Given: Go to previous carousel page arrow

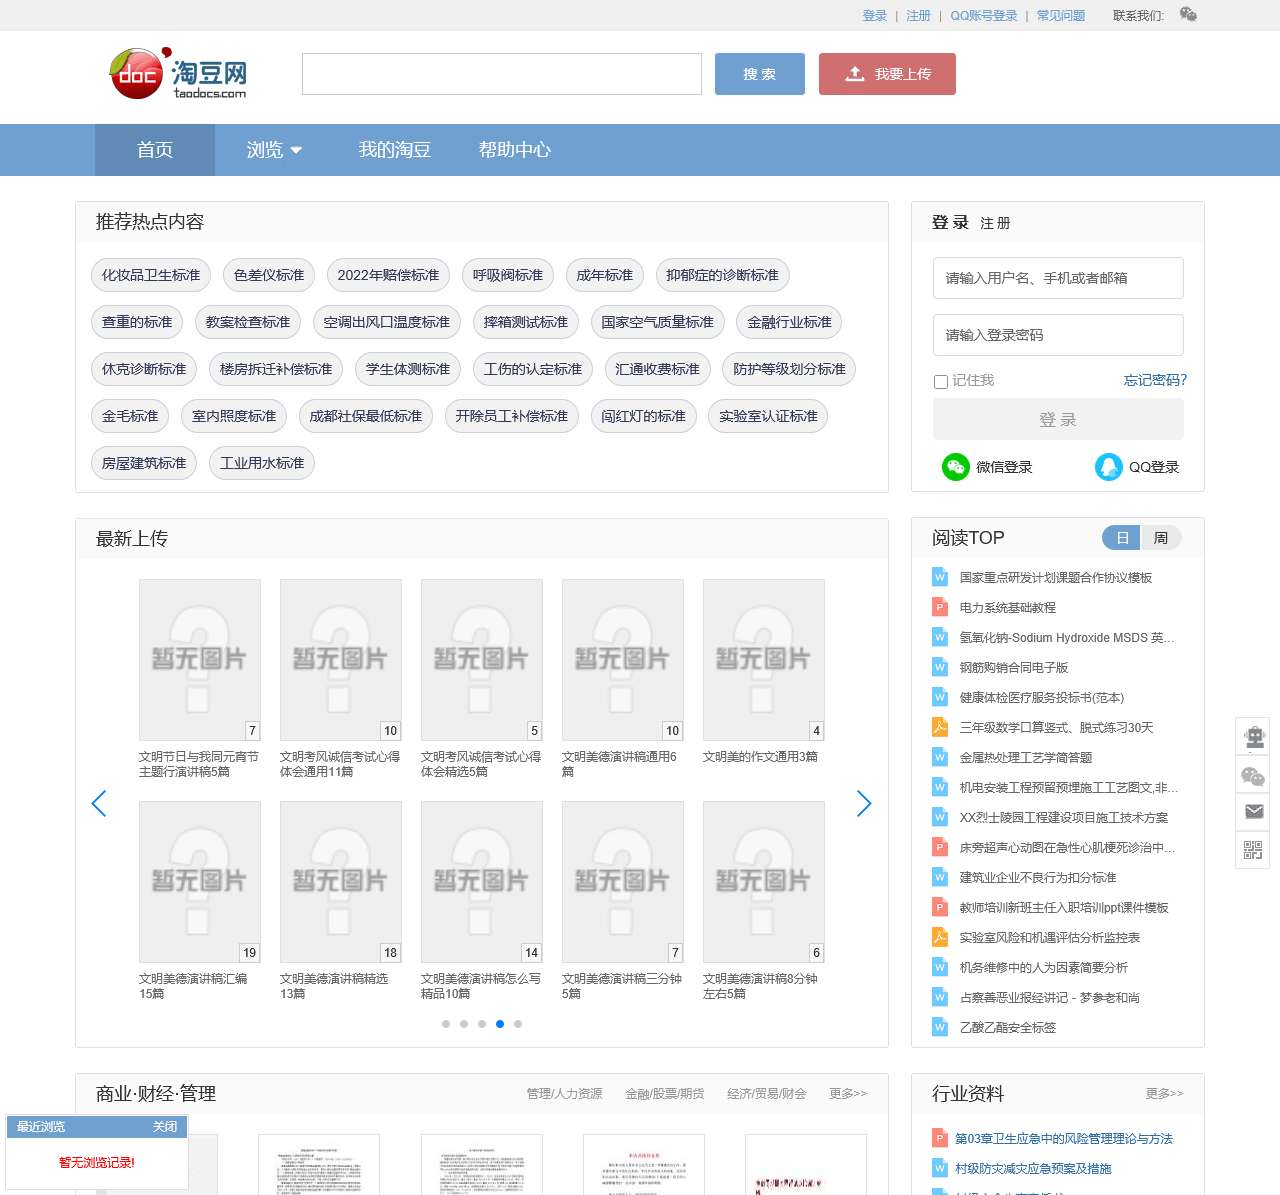Looking at the screenshot, I should [99, 803].
